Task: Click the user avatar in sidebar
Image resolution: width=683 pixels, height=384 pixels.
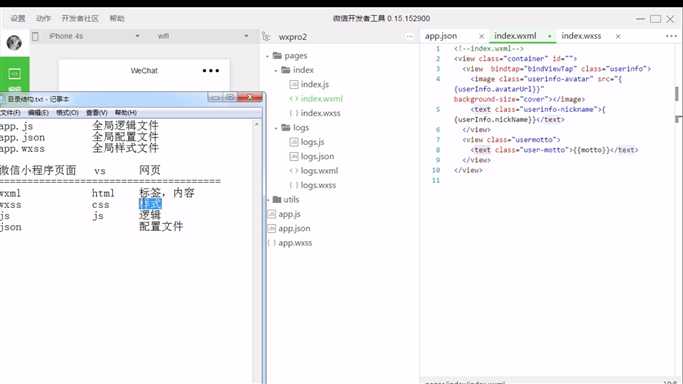Action: pos(14,43)
